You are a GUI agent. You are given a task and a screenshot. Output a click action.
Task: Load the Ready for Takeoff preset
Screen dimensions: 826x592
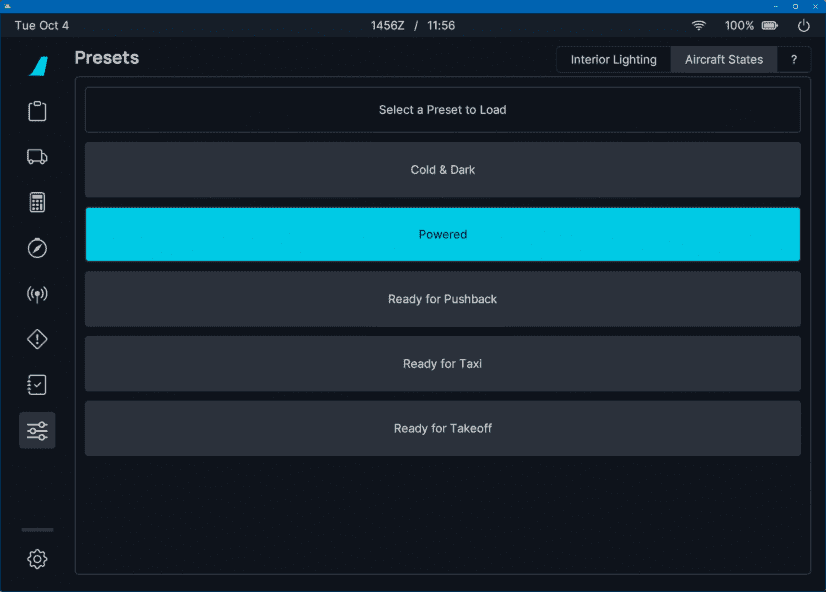click(442, 428)
